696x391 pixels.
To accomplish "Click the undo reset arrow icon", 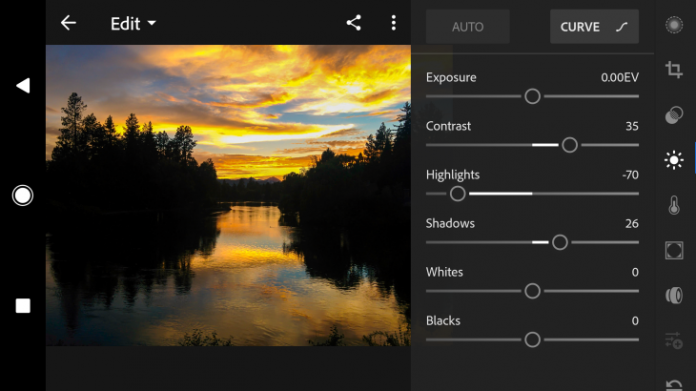I will point(674,384).
